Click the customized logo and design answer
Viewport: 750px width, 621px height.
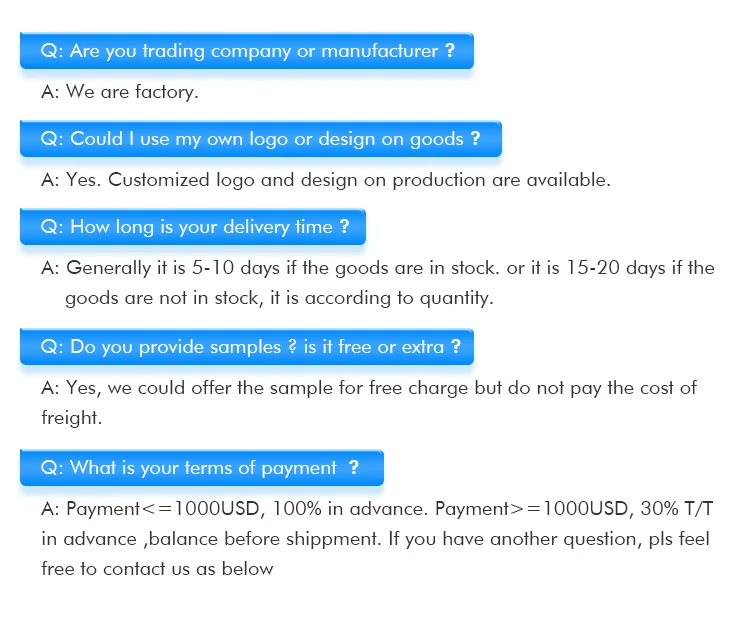pyautogui.click(x=325, y=181)
